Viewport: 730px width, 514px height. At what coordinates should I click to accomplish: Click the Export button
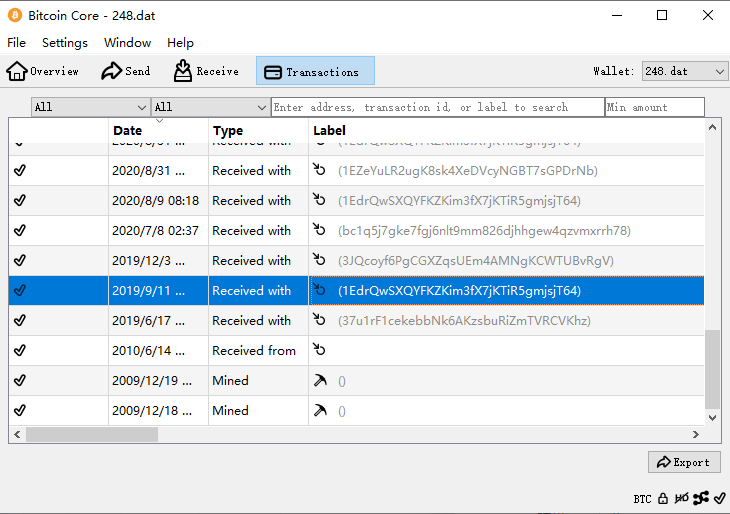tap(684, 462)
